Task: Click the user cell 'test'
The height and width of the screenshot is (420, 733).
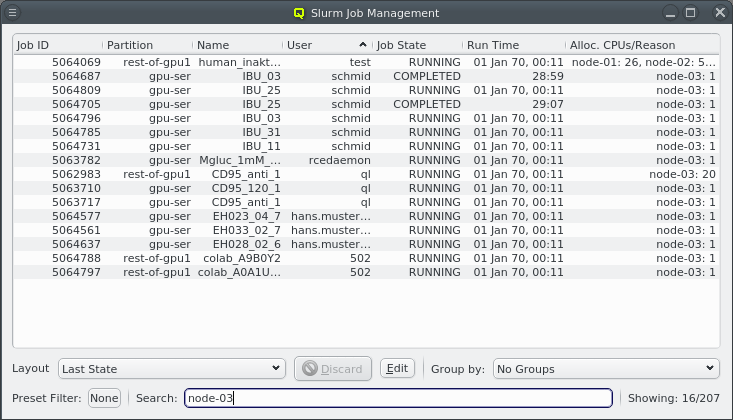Action: coord(360,62)
